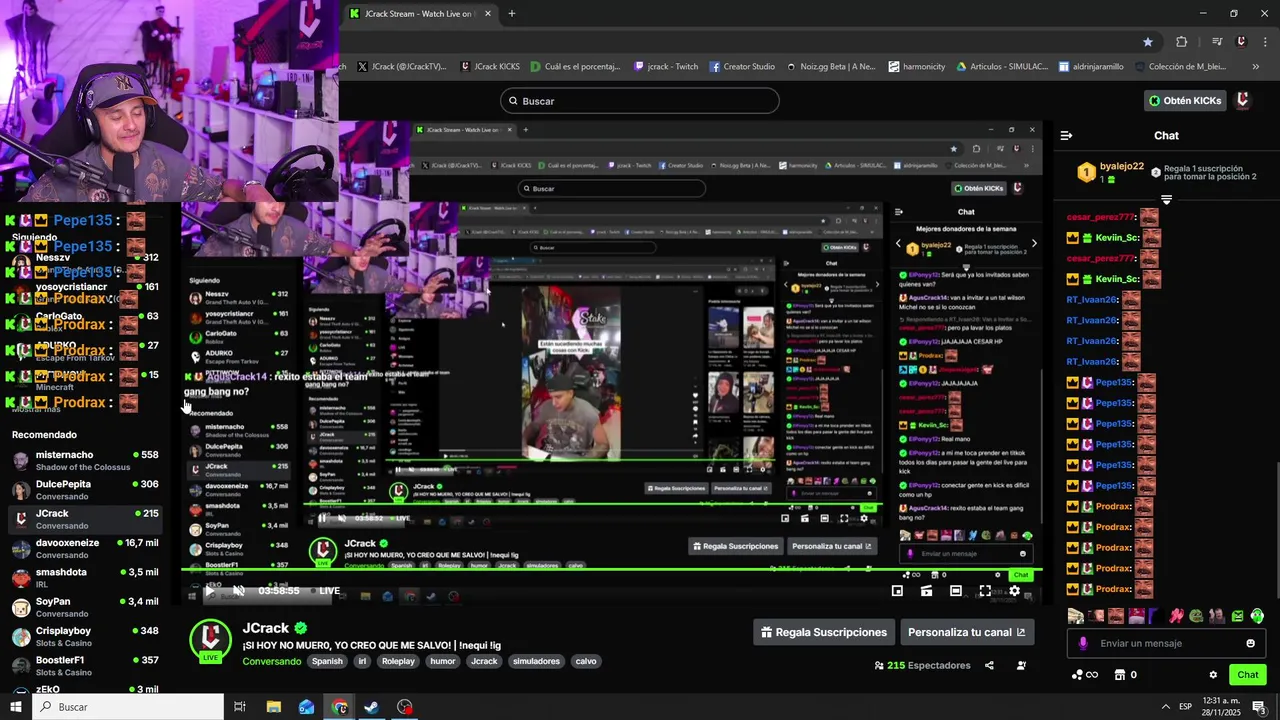Click Obtén KICKs button

click(1184, 100)
